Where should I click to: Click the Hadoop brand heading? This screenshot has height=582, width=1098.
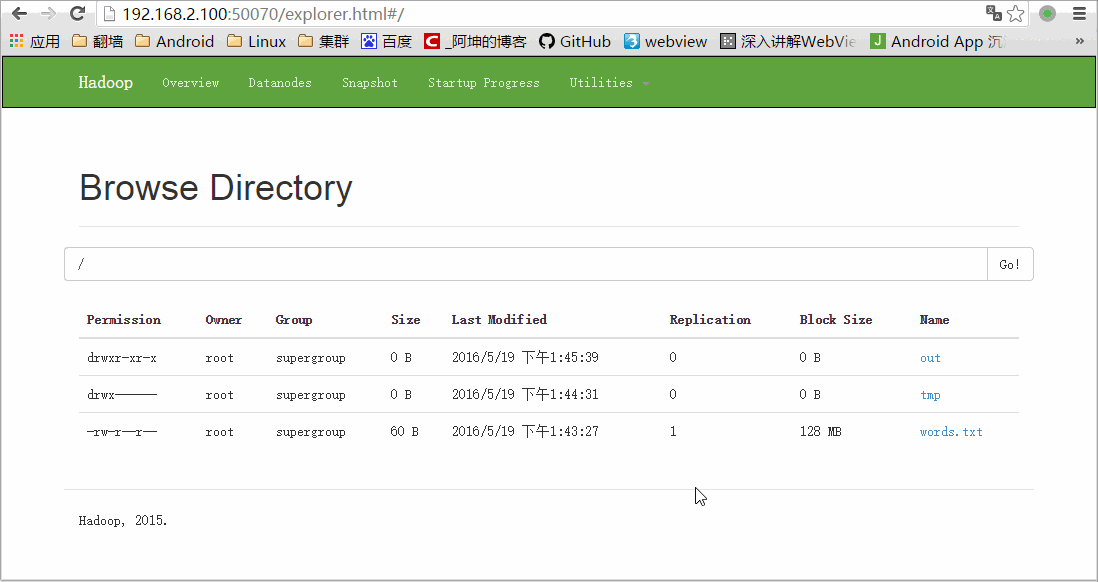(x=105, y=83)
